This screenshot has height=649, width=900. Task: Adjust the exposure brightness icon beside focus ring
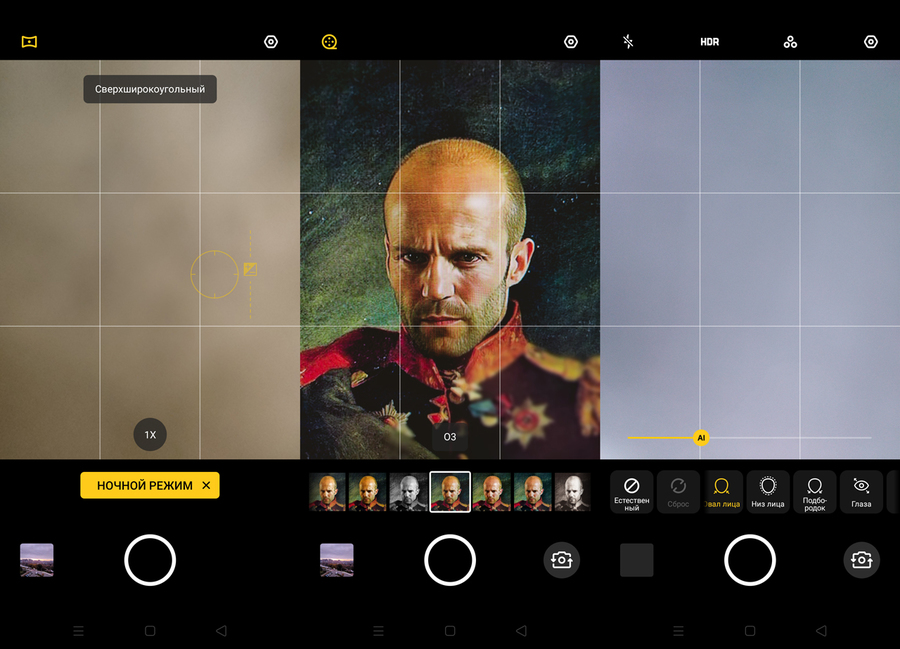pos(250,269)
